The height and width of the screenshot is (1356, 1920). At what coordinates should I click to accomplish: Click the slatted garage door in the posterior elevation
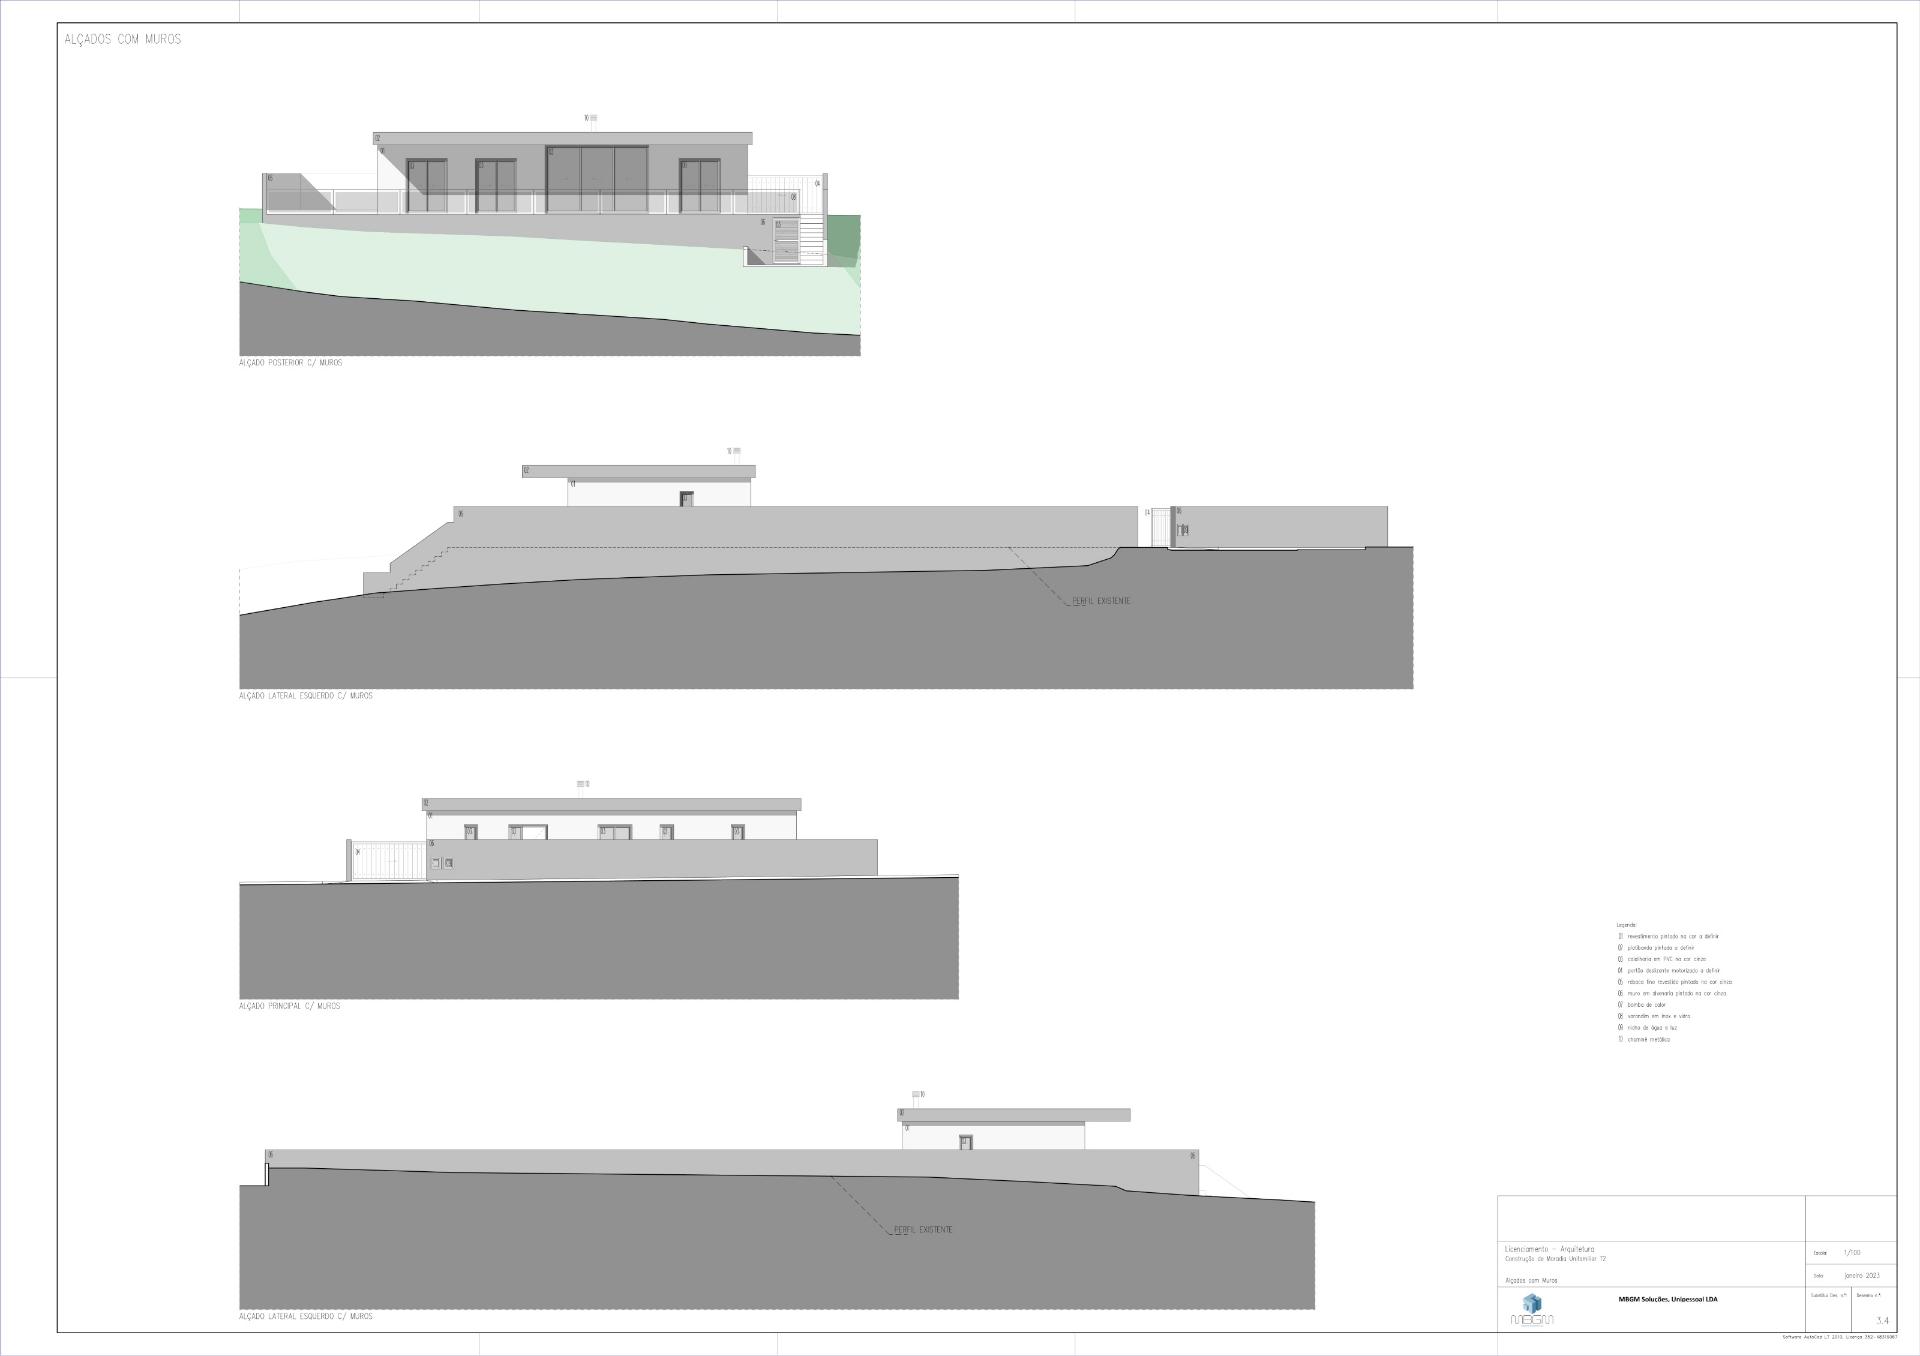coord(787,242)
